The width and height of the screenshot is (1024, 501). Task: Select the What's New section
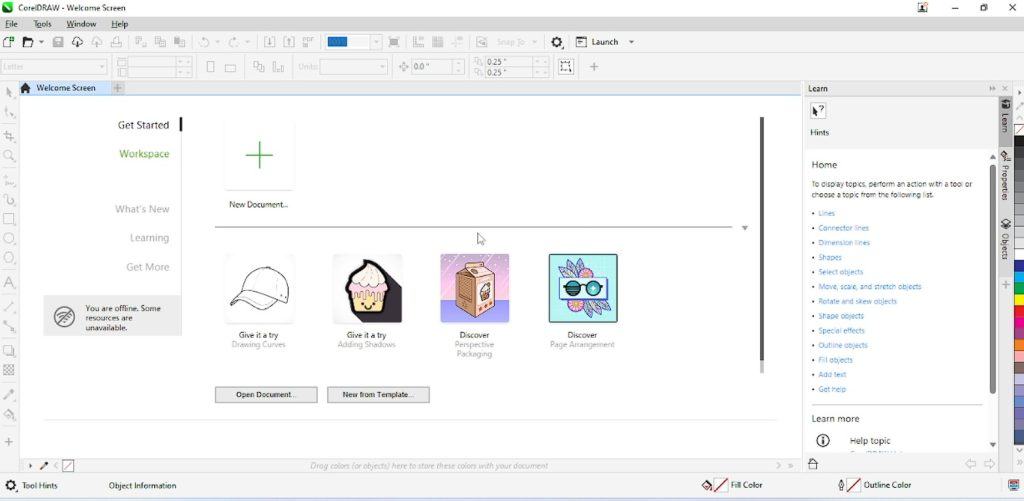point(142,209)
